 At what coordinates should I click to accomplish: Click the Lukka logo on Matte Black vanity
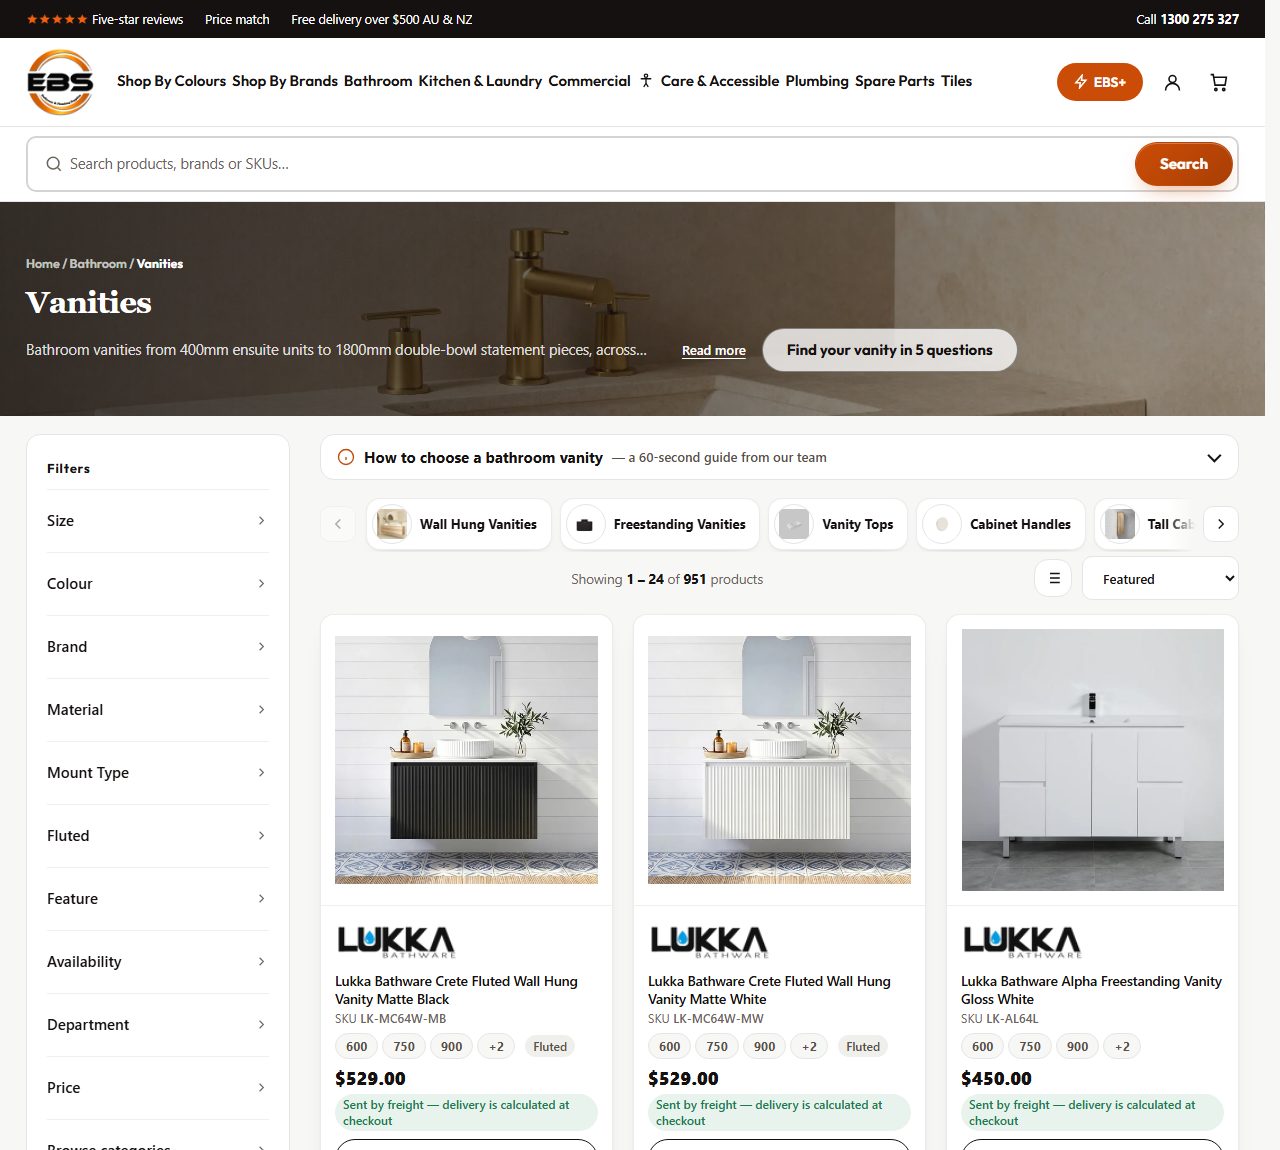396,942
